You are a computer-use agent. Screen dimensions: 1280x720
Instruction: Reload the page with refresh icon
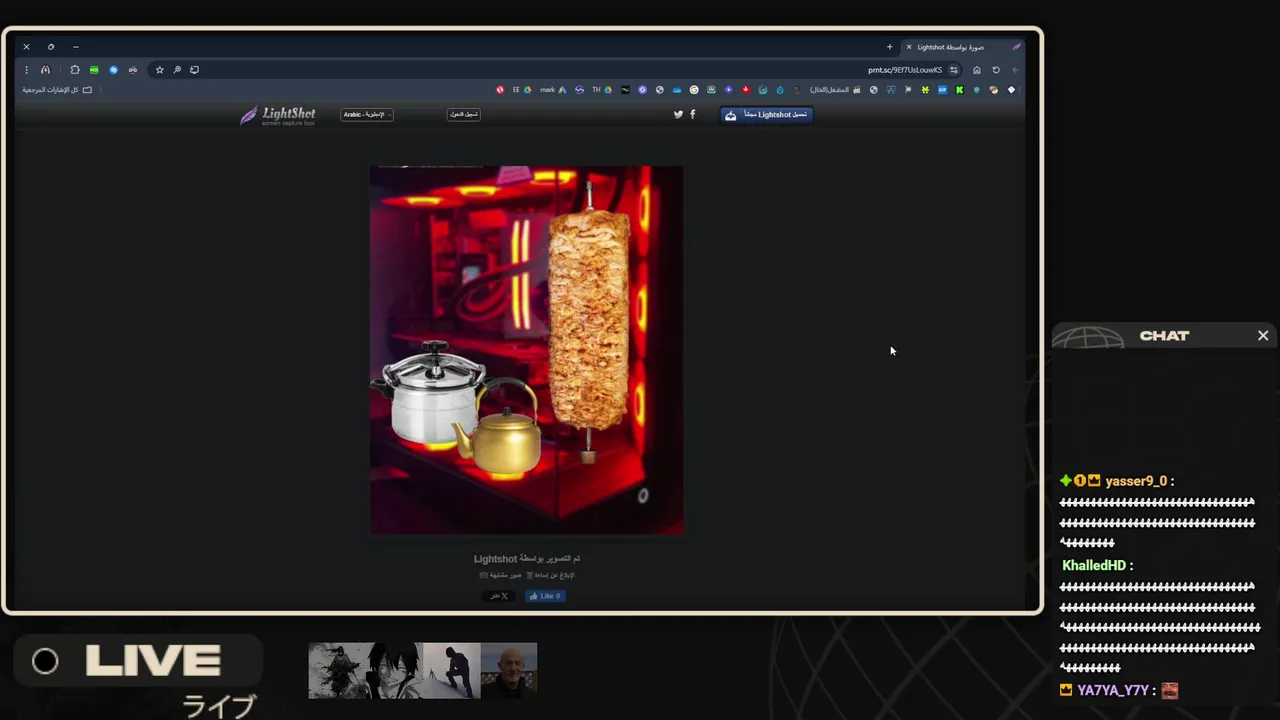coord(996,70)
